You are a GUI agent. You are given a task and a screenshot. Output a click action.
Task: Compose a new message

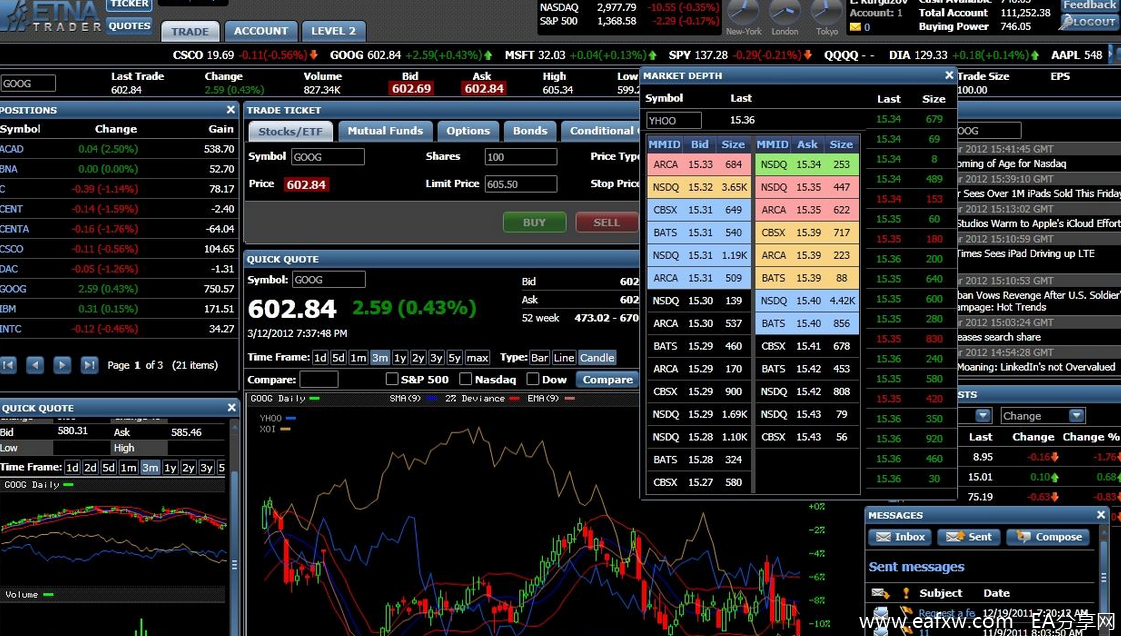[x=1049, y=537]
